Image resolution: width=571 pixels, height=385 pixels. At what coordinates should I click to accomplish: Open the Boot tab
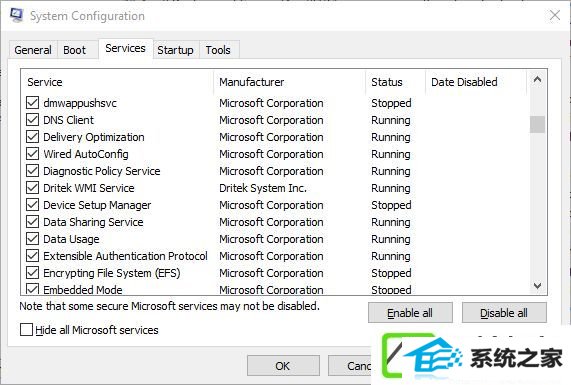coord(75,50)
